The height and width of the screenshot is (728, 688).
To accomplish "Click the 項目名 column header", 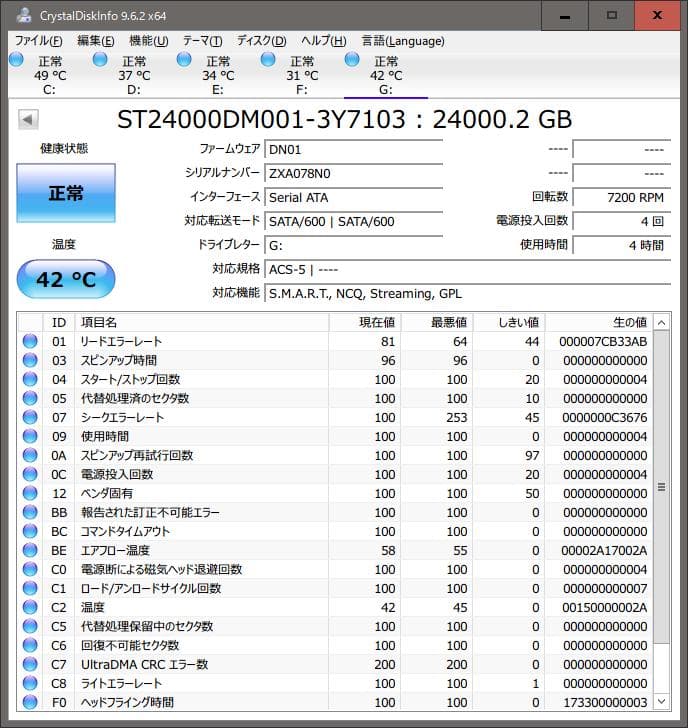I will (202, 322).
